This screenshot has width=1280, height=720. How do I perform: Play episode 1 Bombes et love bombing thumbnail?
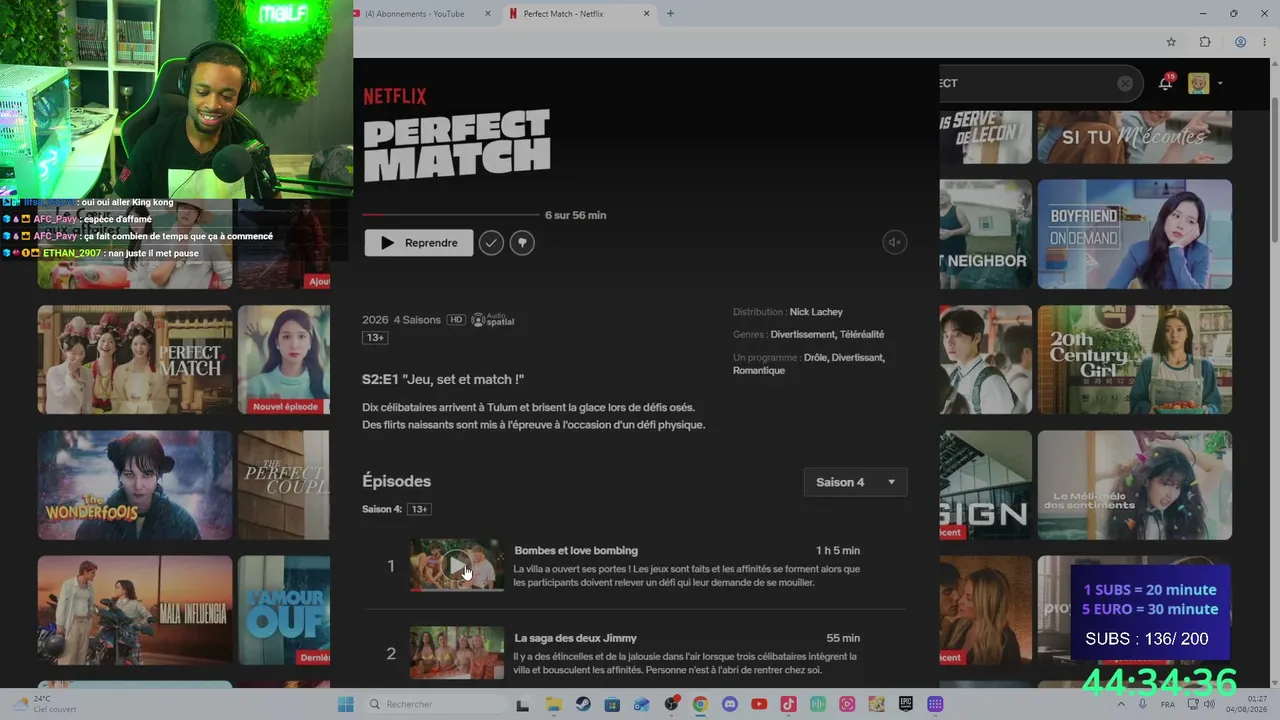tap(457, 566)
